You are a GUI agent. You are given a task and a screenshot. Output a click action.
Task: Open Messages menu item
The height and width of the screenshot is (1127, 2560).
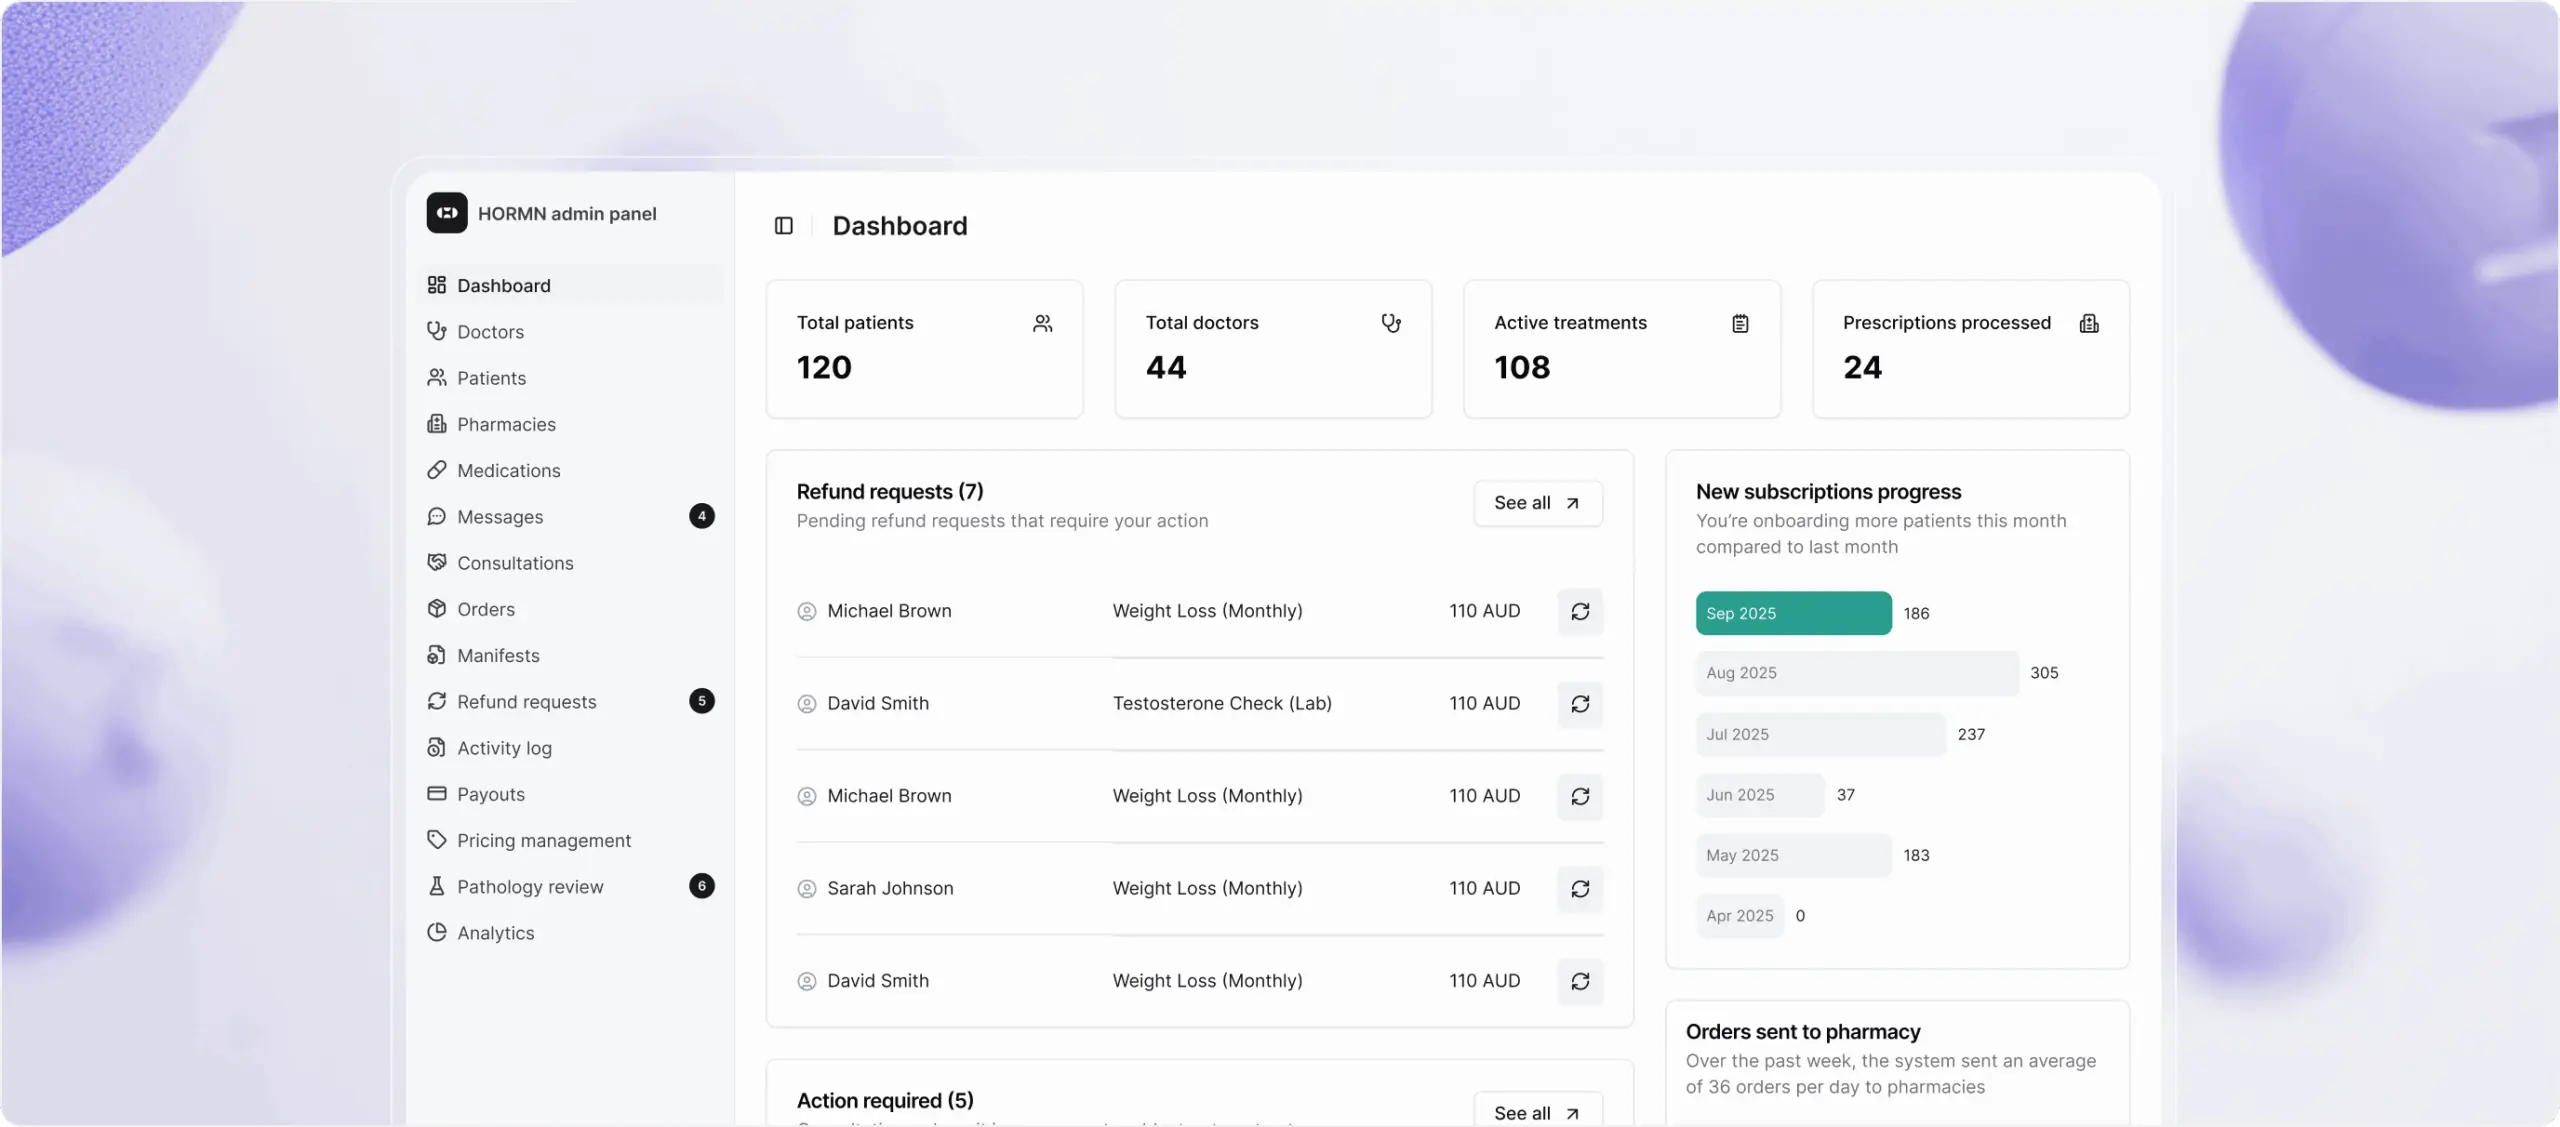[x=500, y=517]
